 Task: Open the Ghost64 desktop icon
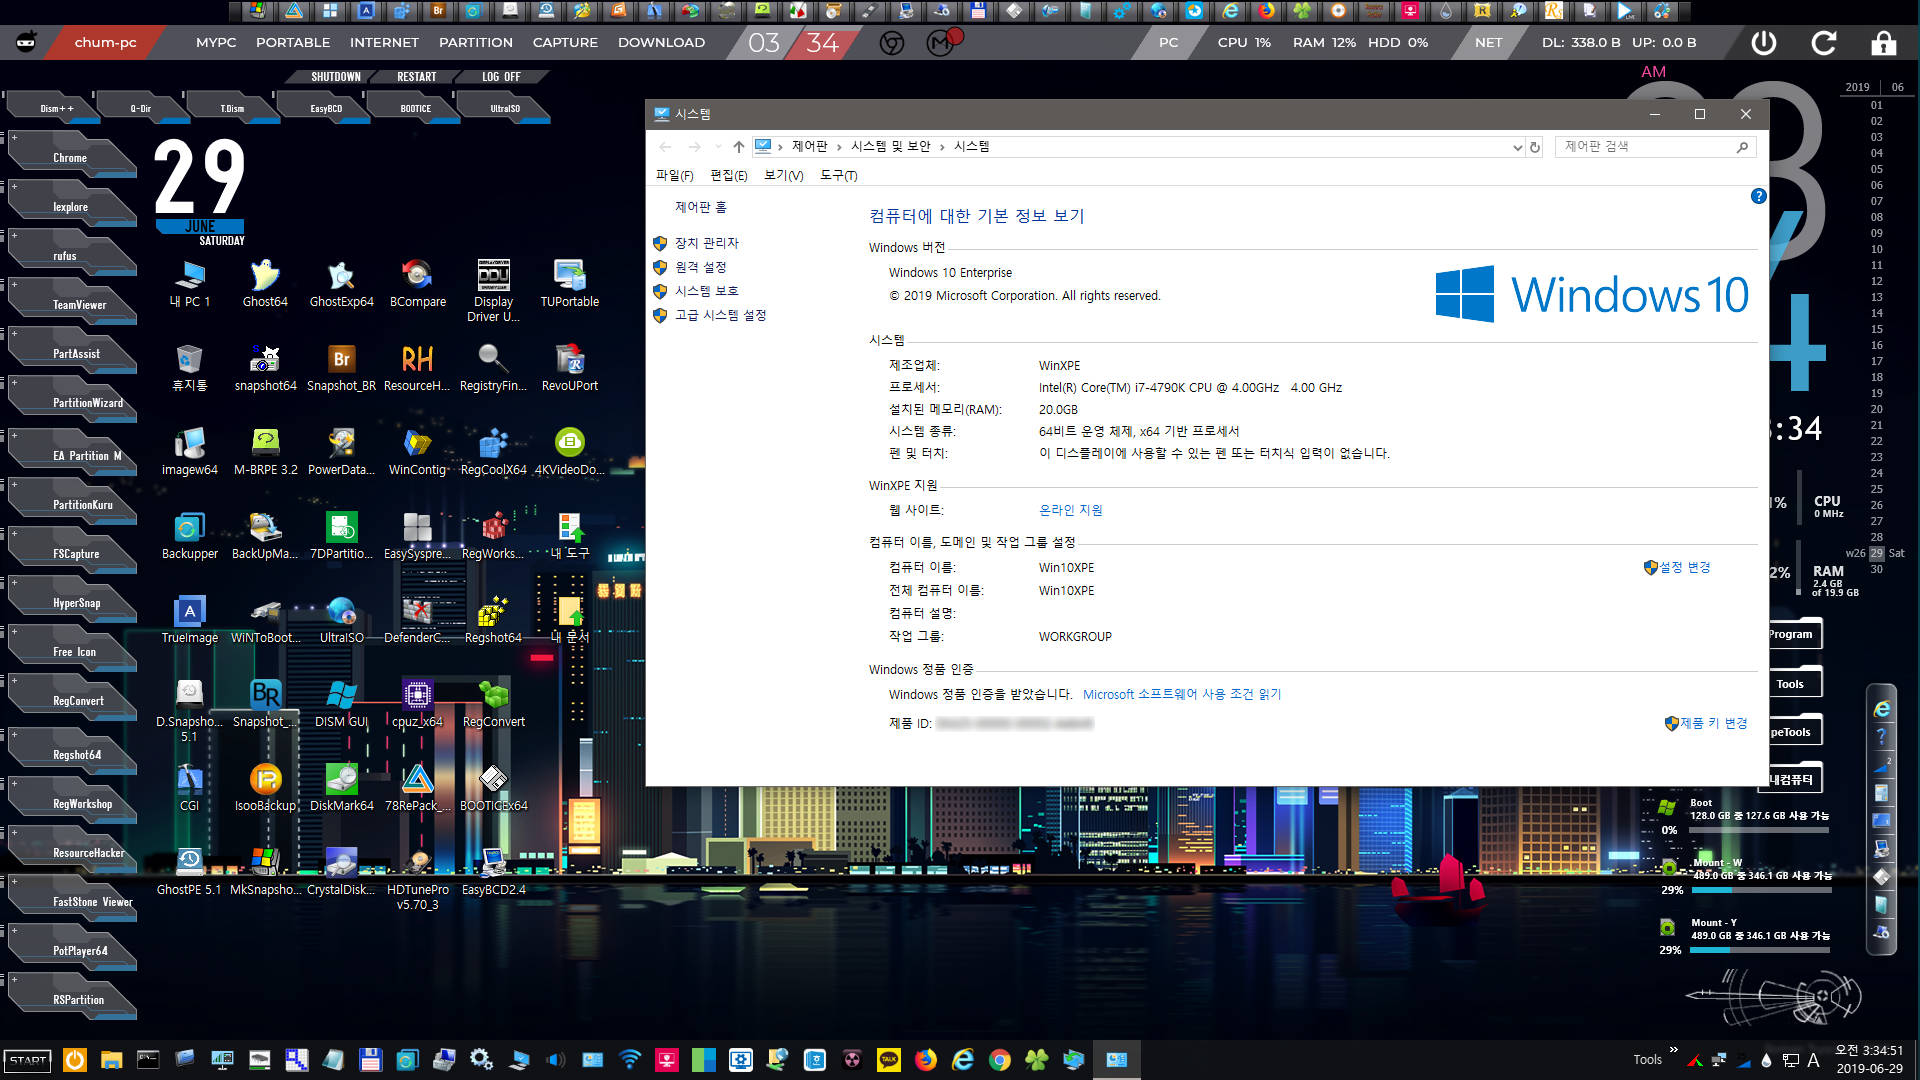point(265,283)
